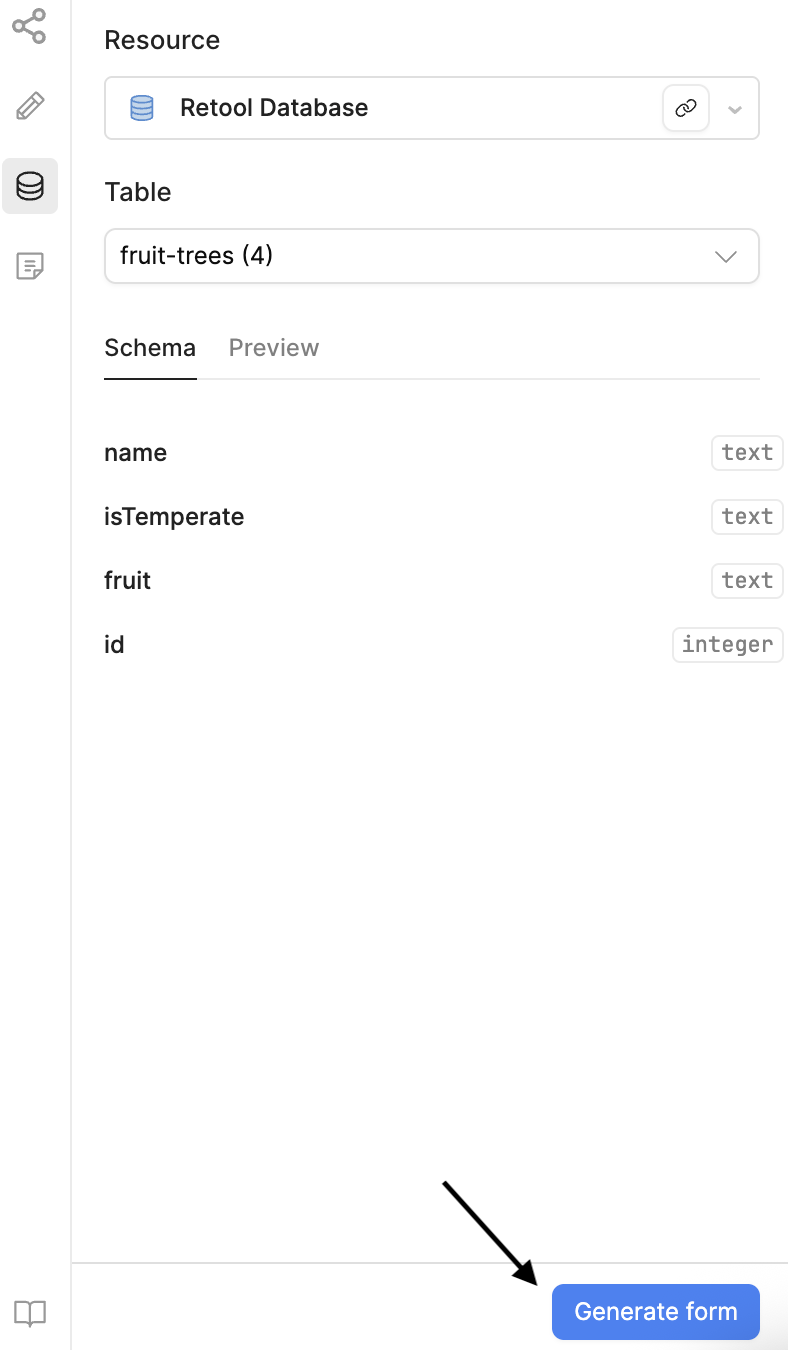Select the isTemperate schema field
Viewport: 788px width, 1350px height.
click(x=174, y=517)
